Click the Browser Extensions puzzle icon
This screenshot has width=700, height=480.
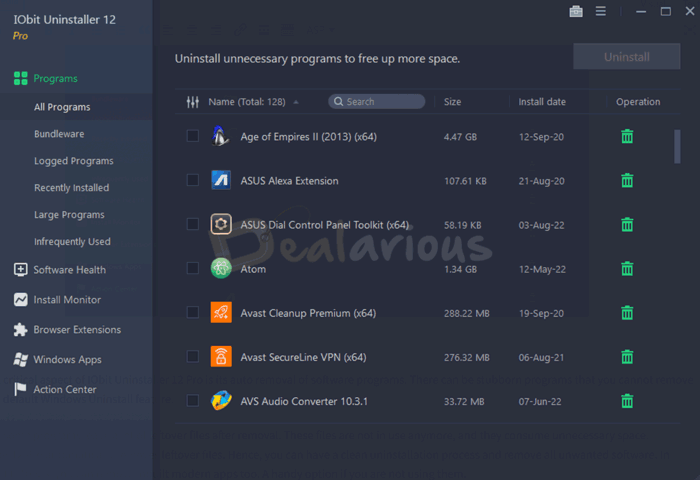pyautogui.click(x=21, y=330)
